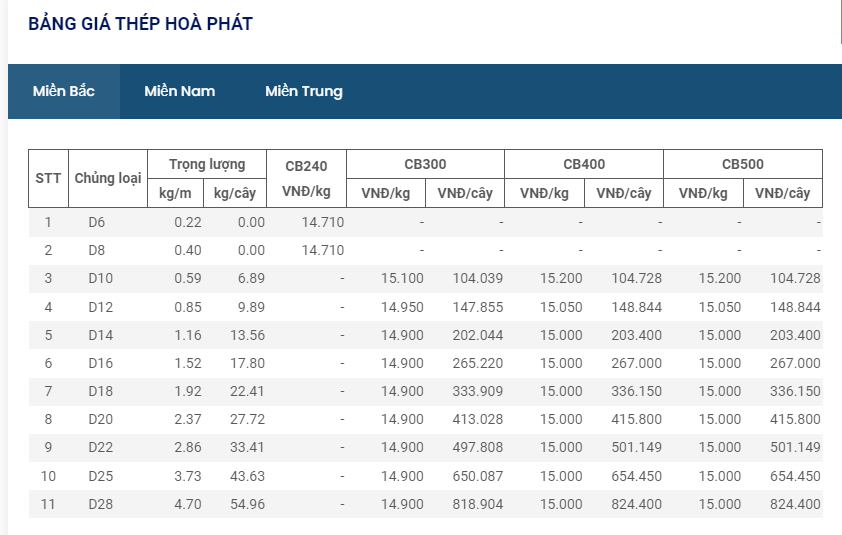This screenshot has width=842, height=535.
Task: Click the 1.92 kg/m value
Action: (x=188, y=391)
